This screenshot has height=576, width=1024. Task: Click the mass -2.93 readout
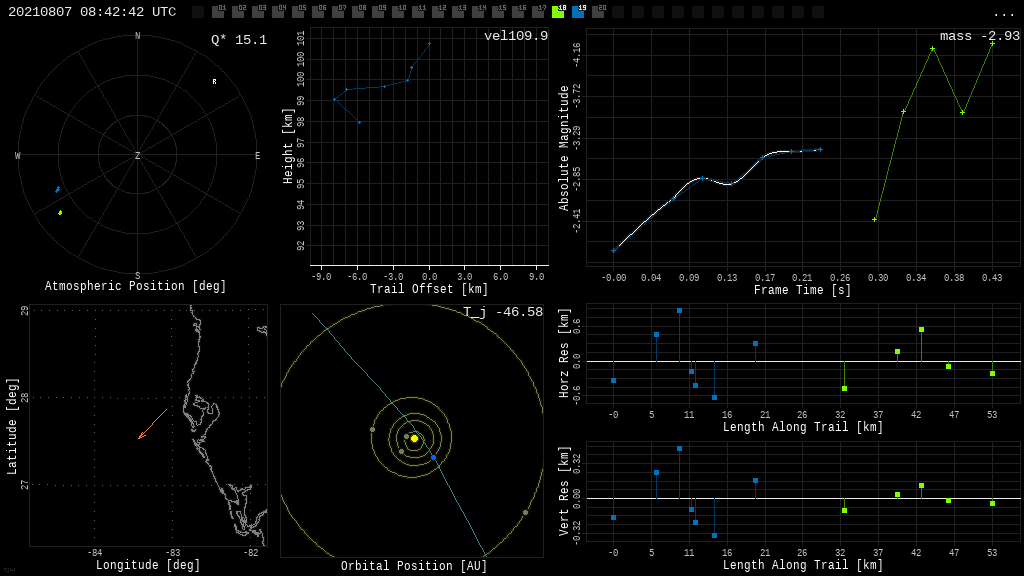pos(980,36)
